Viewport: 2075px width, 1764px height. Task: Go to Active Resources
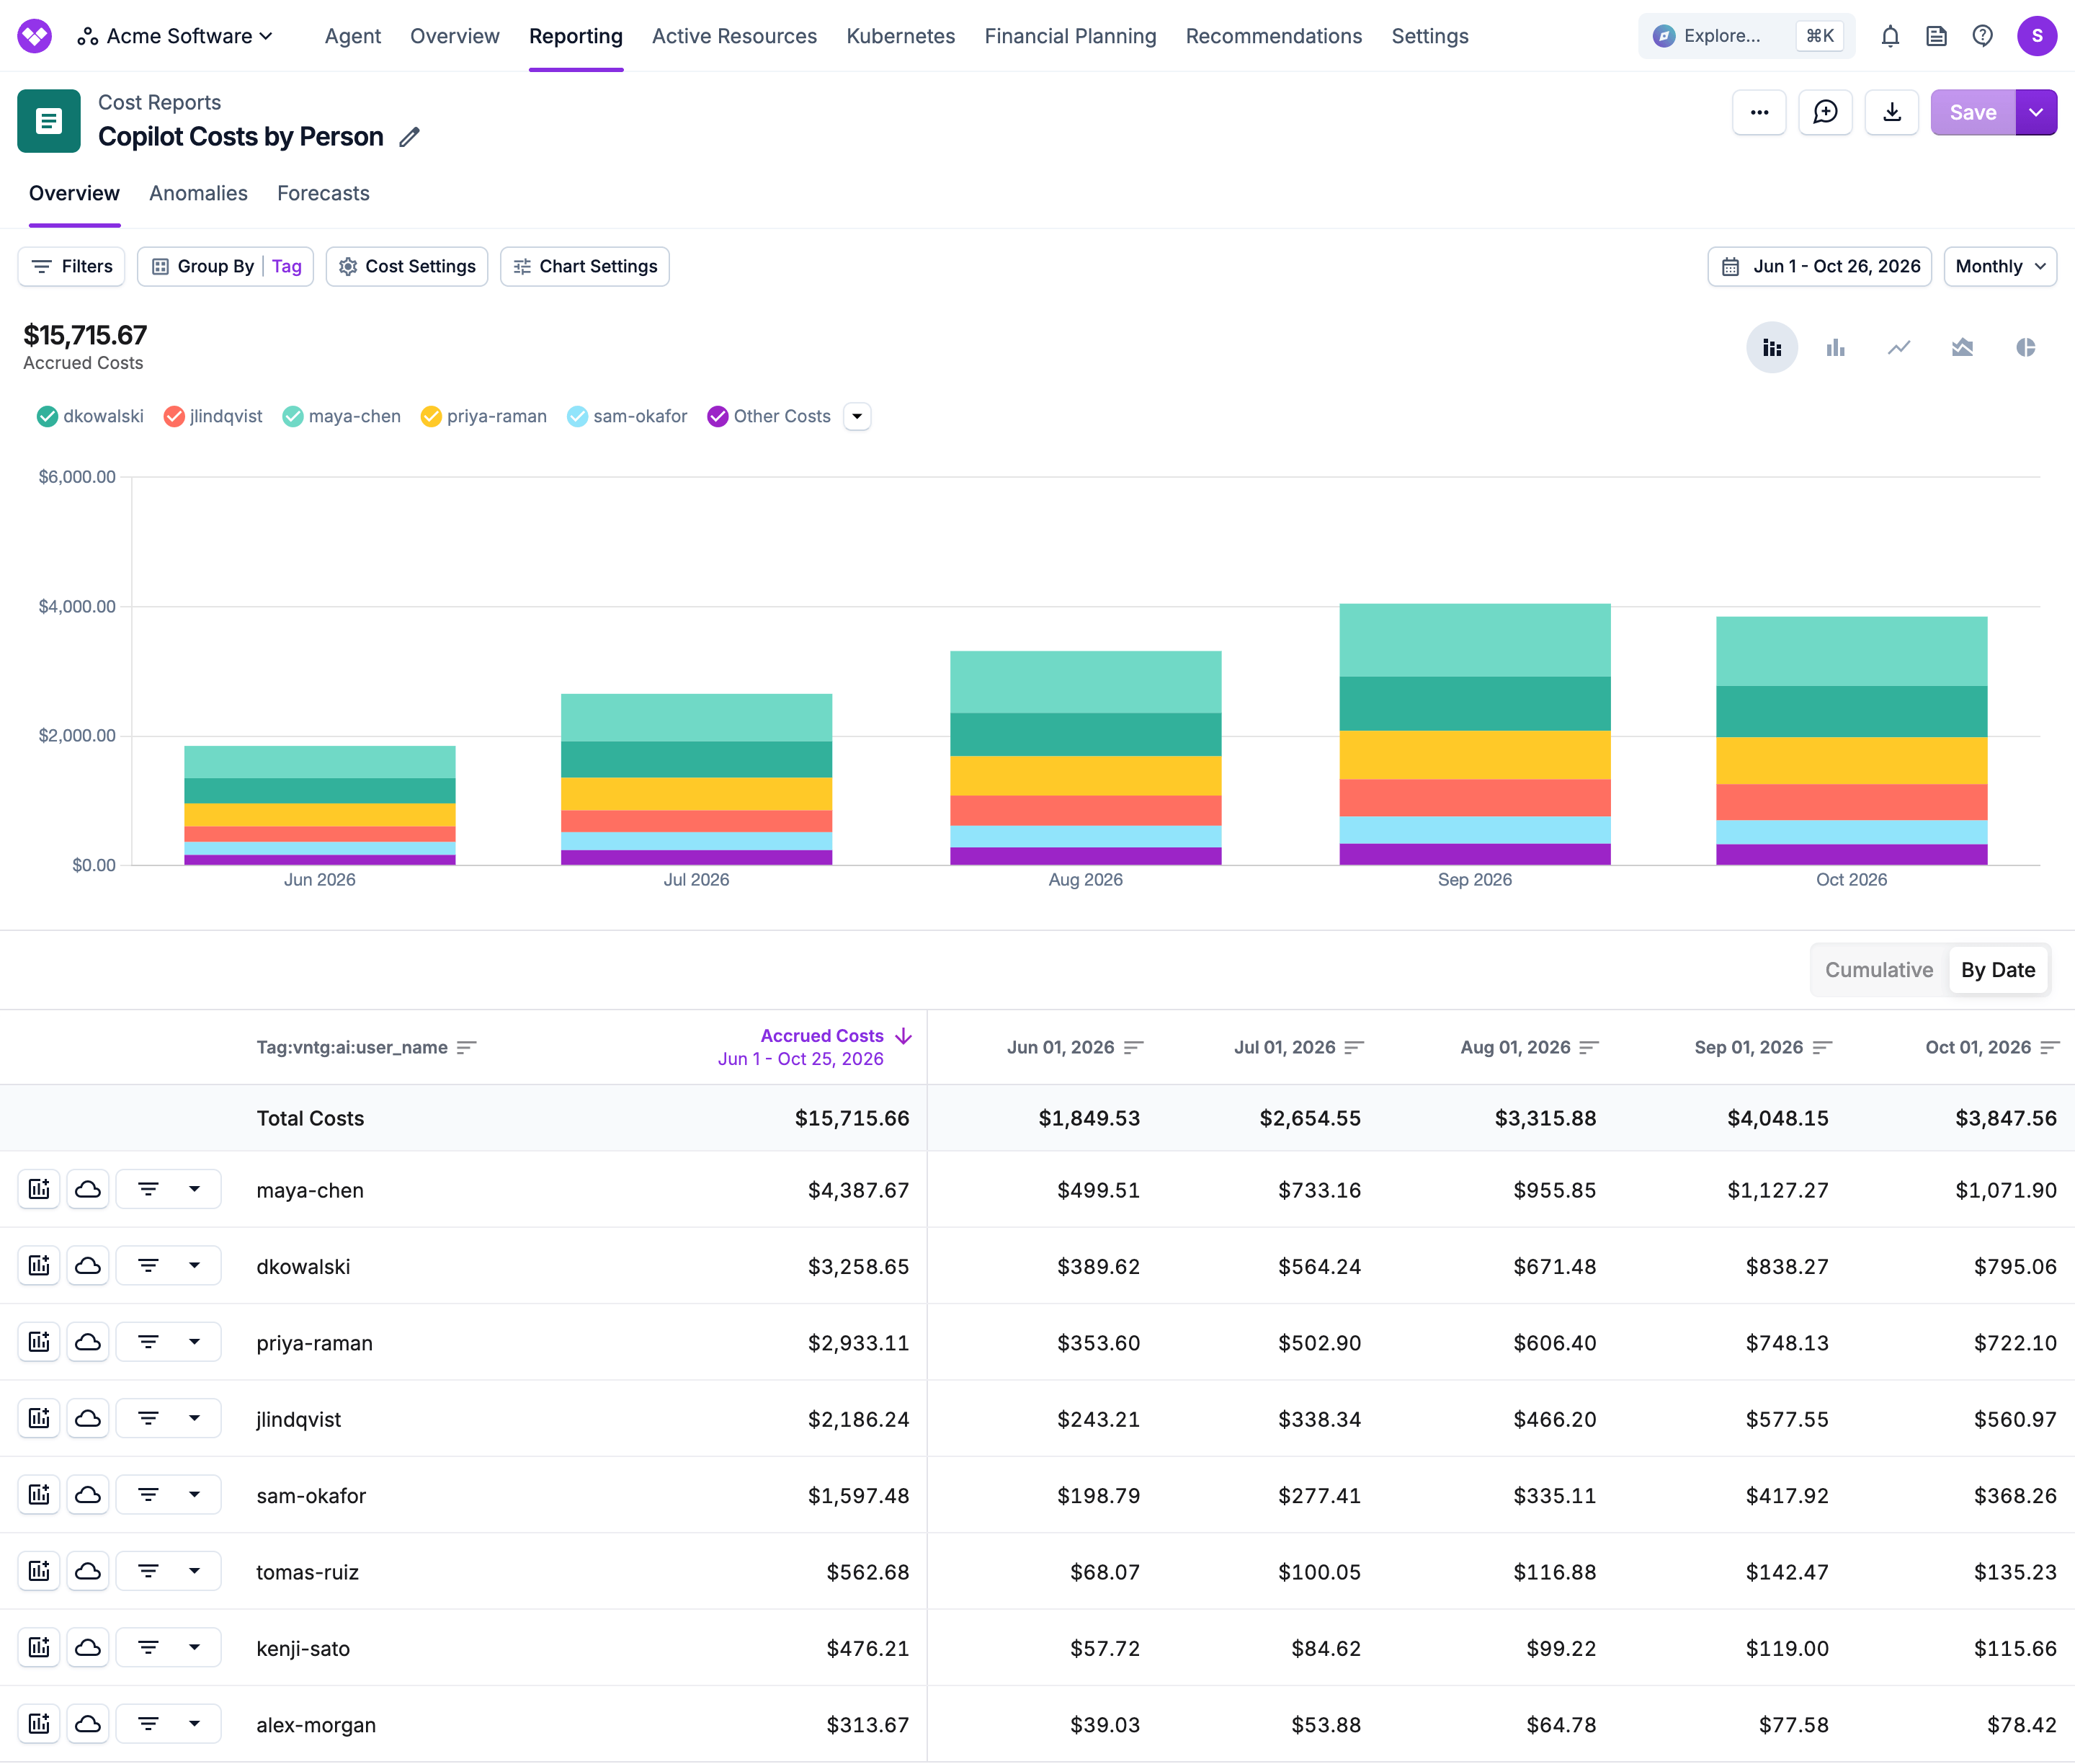pos(734,36)
